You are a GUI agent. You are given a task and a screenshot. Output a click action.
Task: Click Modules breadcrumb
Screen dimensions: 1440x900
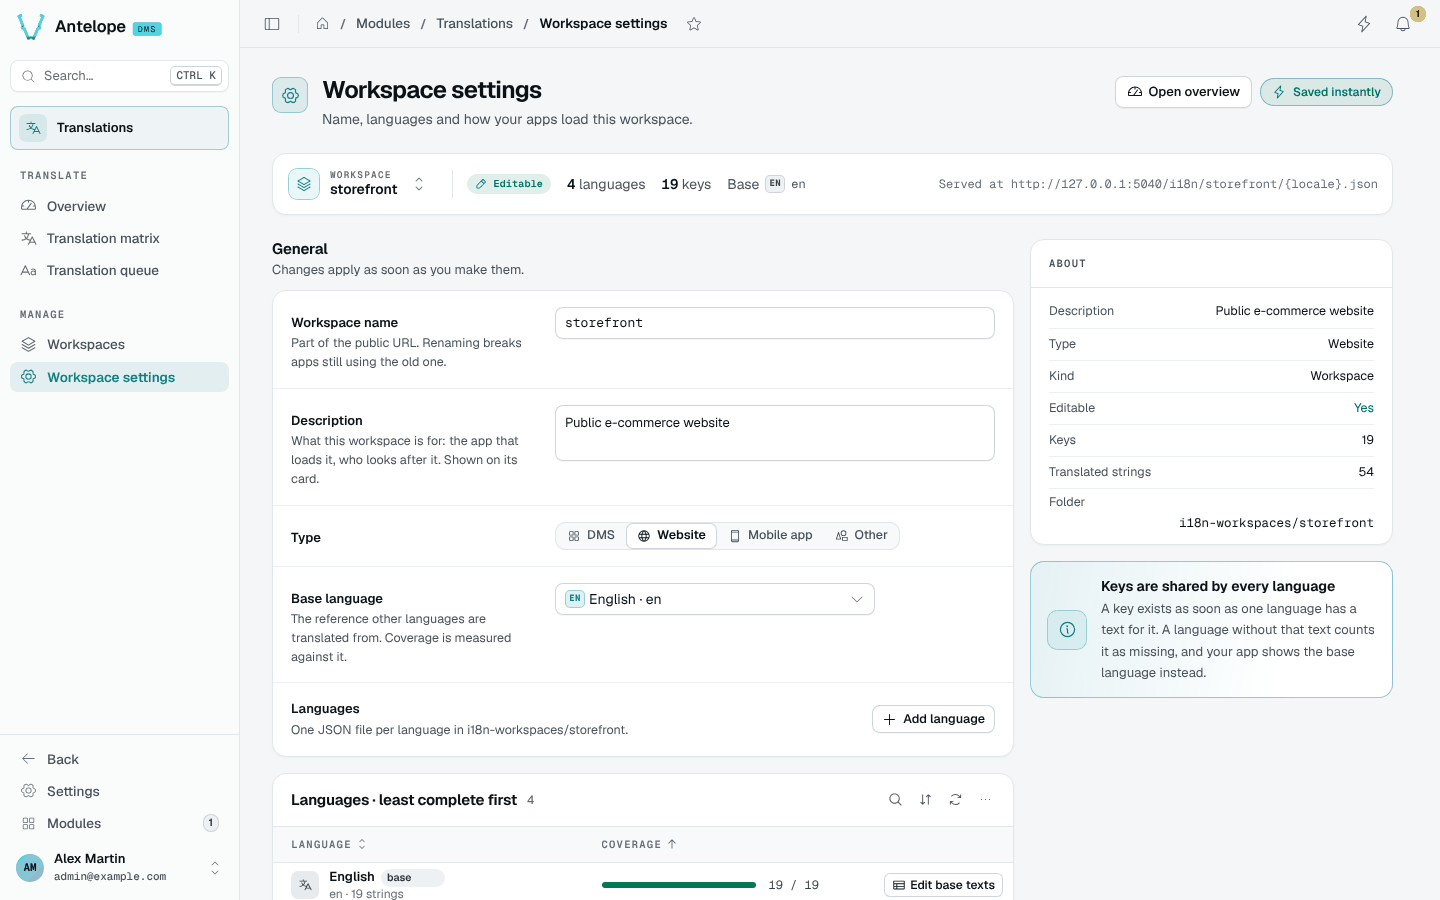tap(383, 24)
